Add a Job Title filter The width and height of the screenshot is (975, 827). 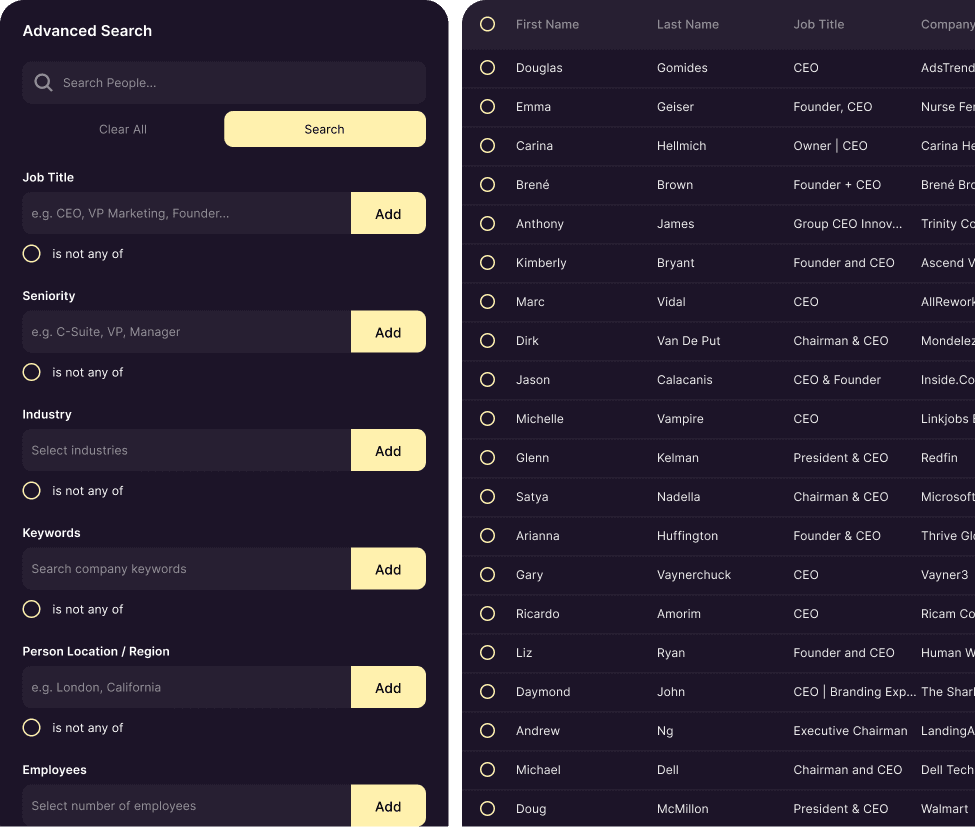(x=388, y=213)
